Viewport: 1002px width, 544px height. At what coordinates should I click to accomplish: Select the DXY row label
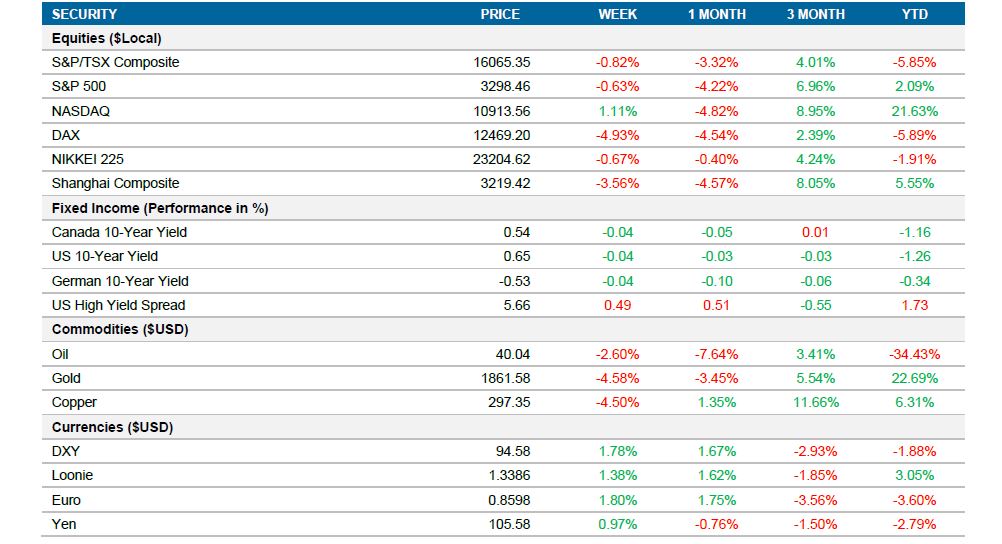[x=66, y=451]
